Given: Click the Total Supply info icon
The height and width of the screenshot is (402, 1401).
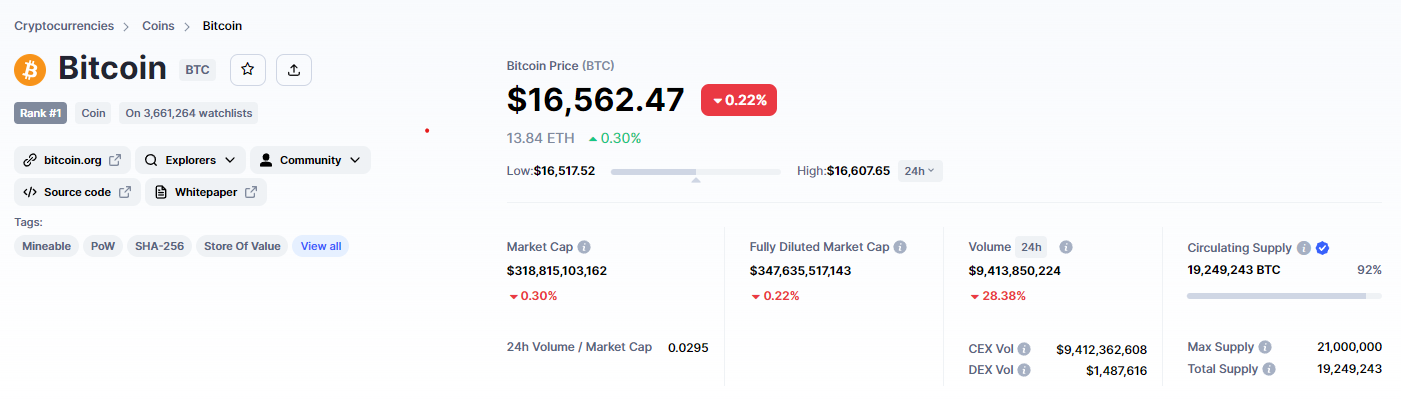Looking at the screenshot, I should (1269, 369).
